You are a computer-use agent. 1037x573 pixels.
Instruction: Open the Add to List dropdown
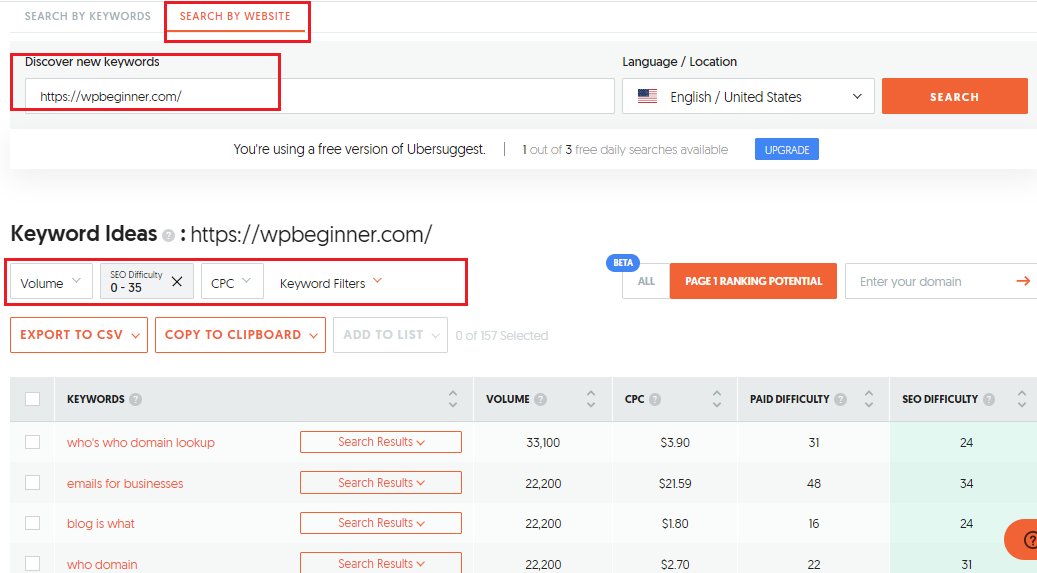click(x=390, y=335)
